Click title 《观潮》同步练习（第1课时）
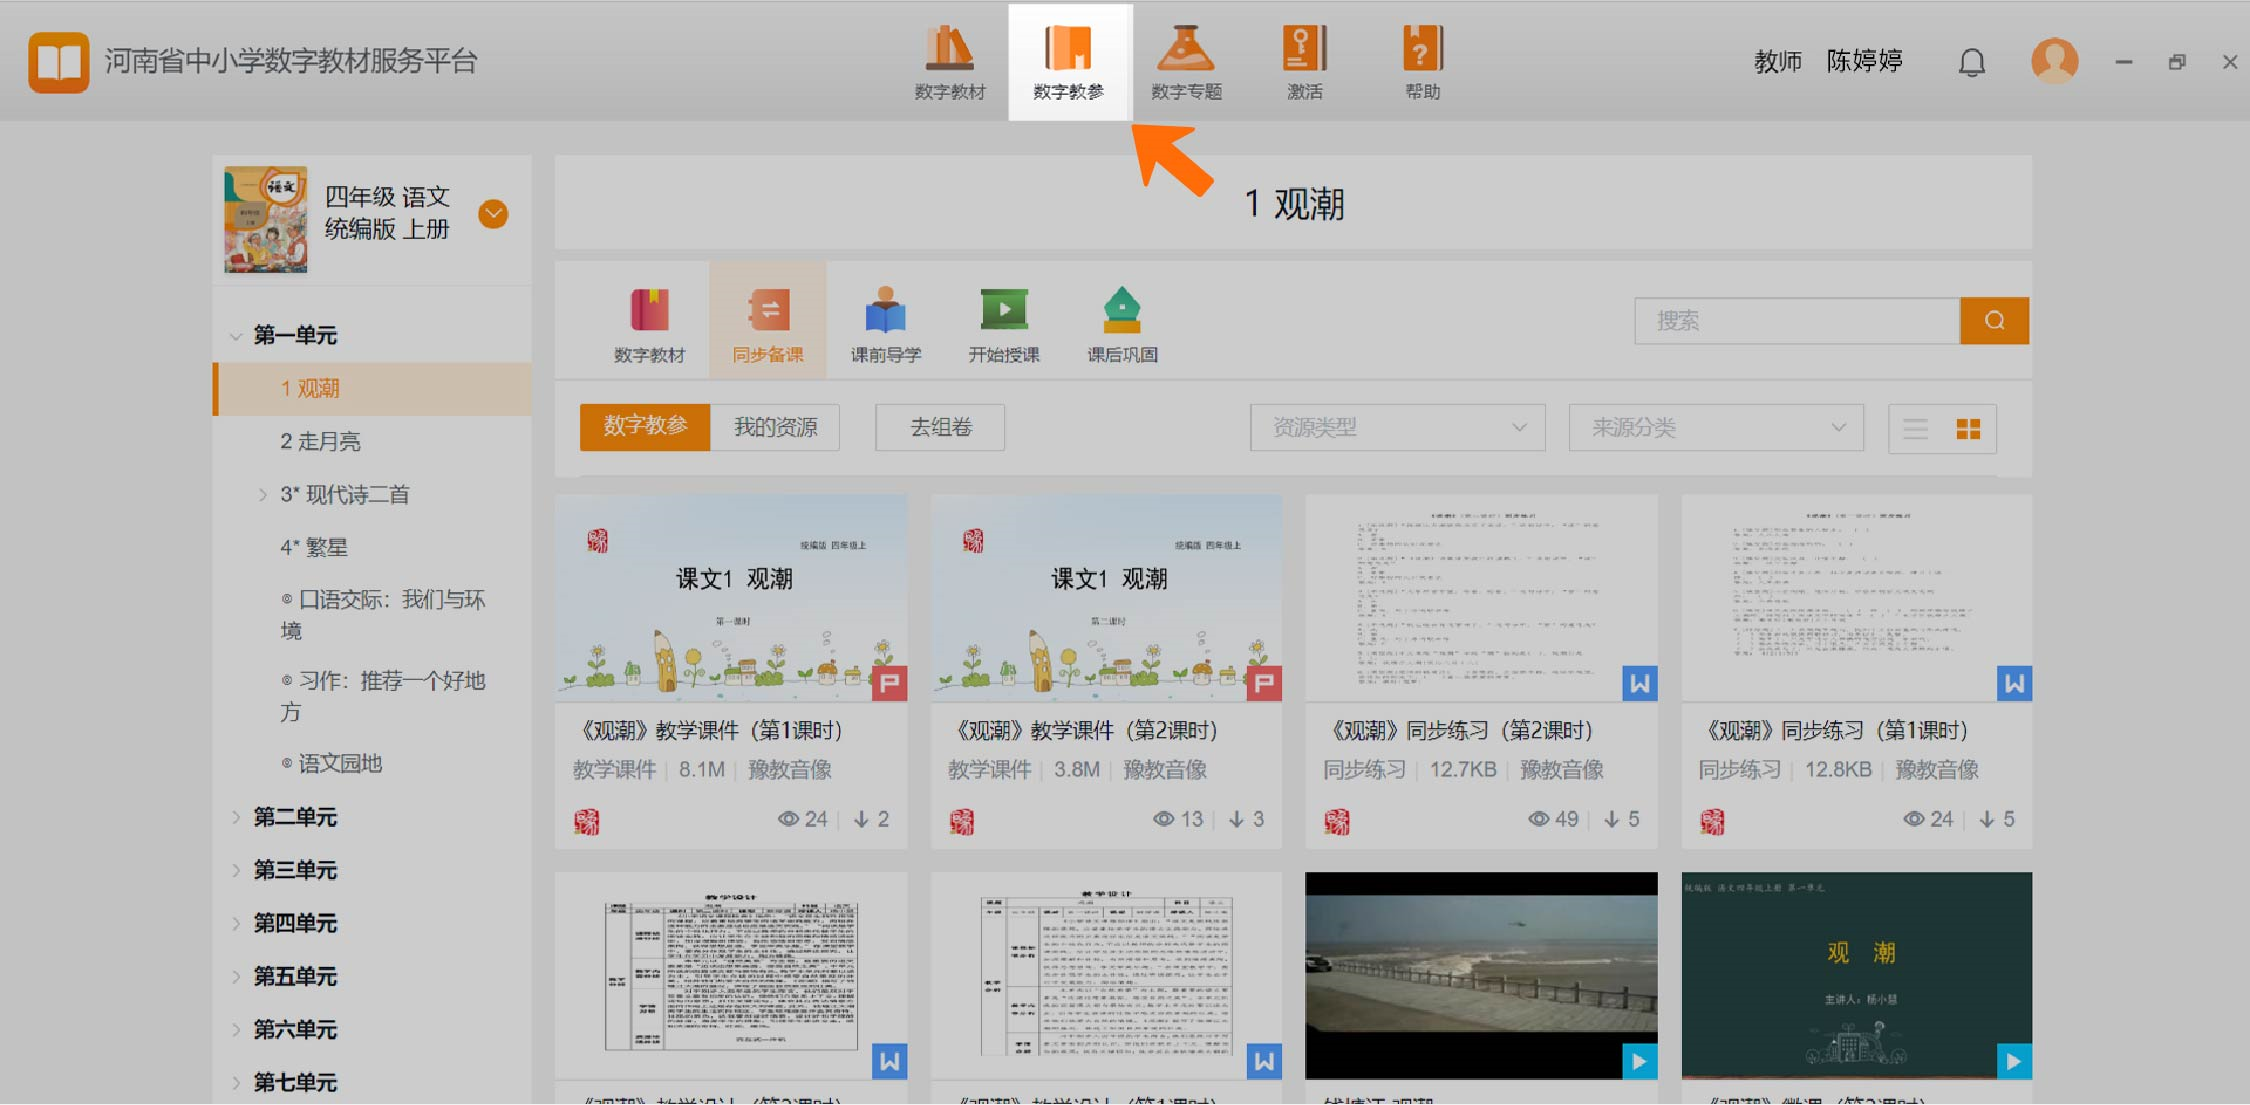This screenshot has width=2250, height=1105. [x=1835, y=730]
